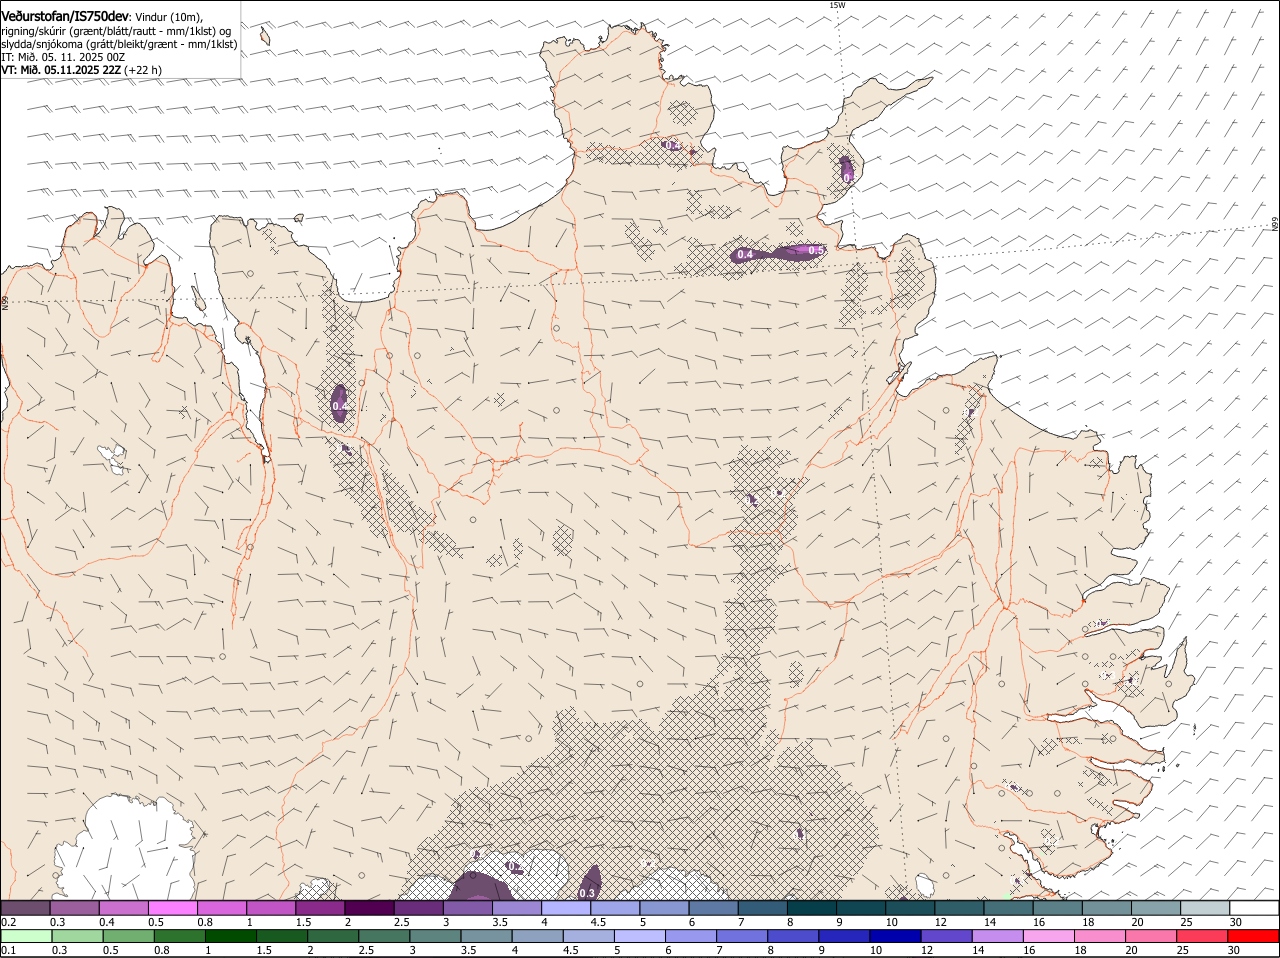The height and width of the screenshot is (958, 1280).
Task: Select the violet swatch at 12 in lower legend
Action: [x=946, y=937]
